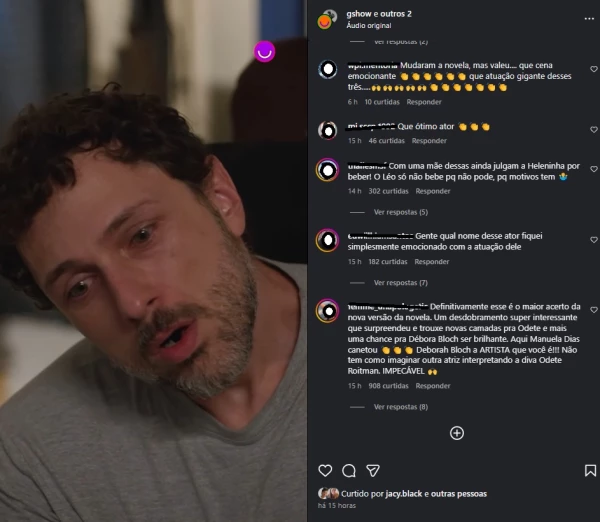Image resolution: width=600 pixels, height=522 pixels.
Task: Reply to the comment with 908 curtidas
Action: click(433, 386)
